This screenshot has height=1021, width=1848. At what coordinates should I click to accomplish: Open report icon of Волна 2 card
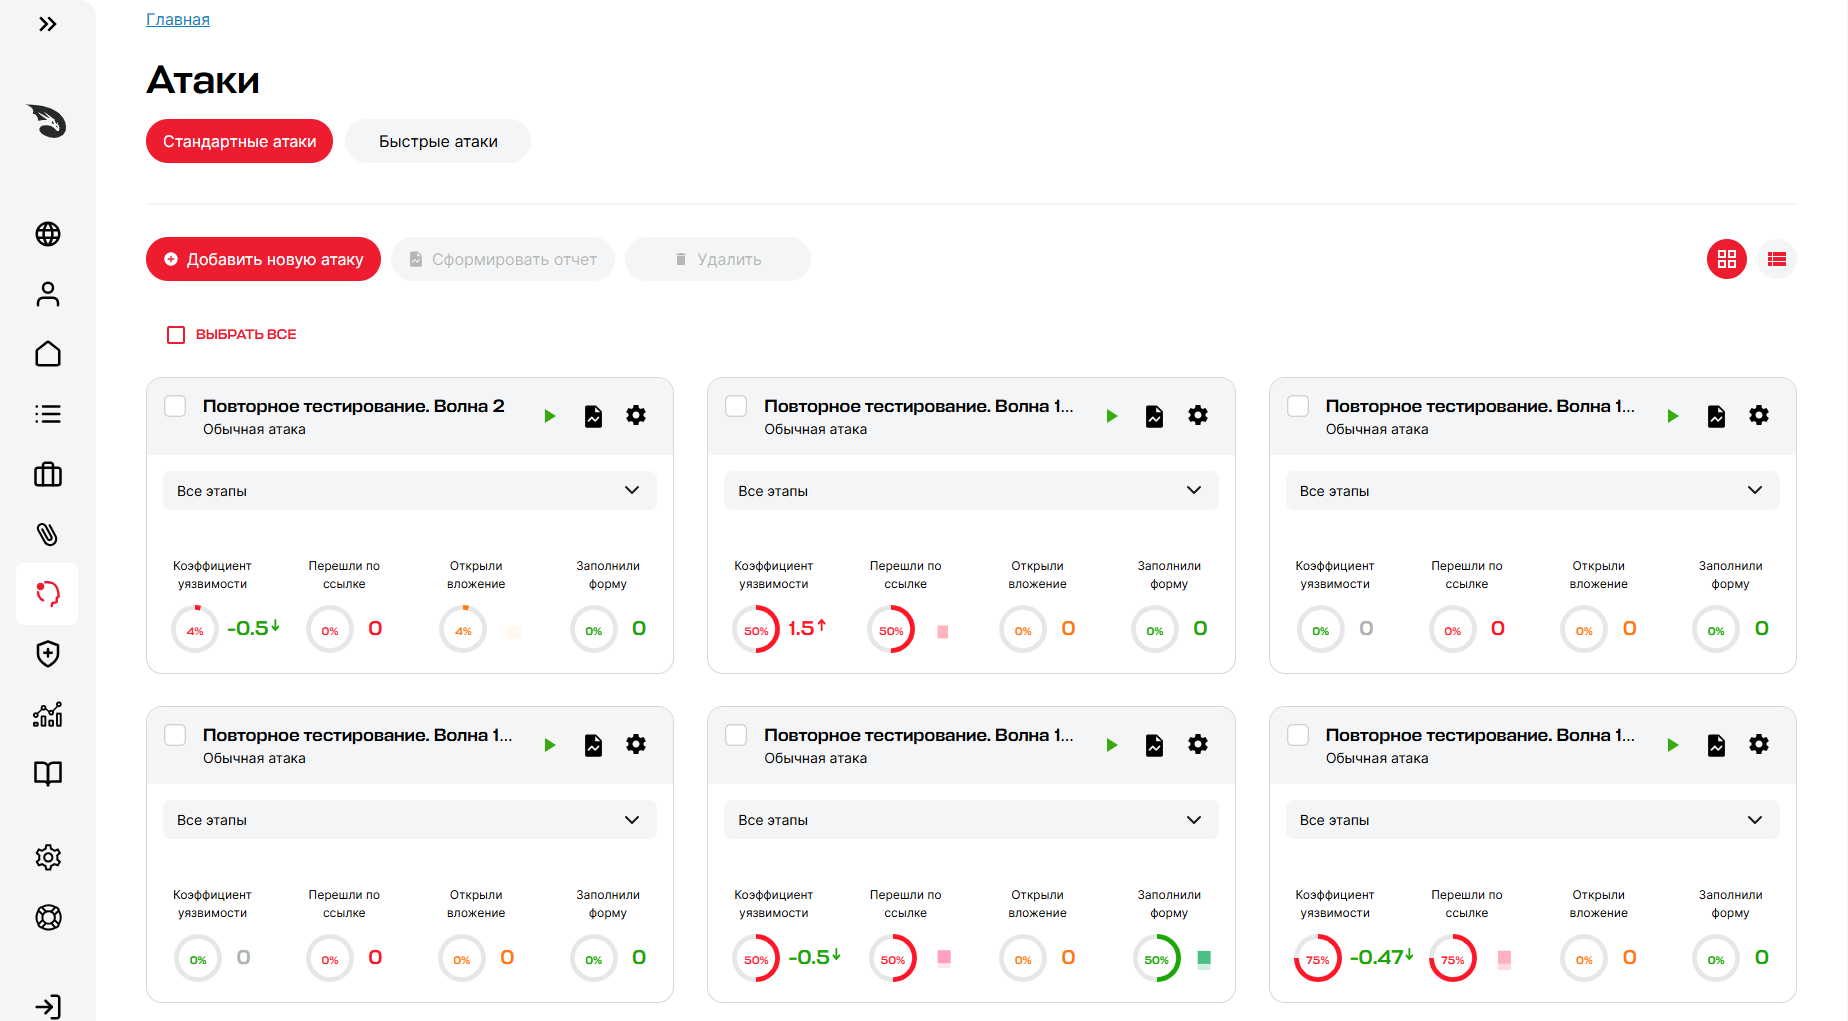593,416
